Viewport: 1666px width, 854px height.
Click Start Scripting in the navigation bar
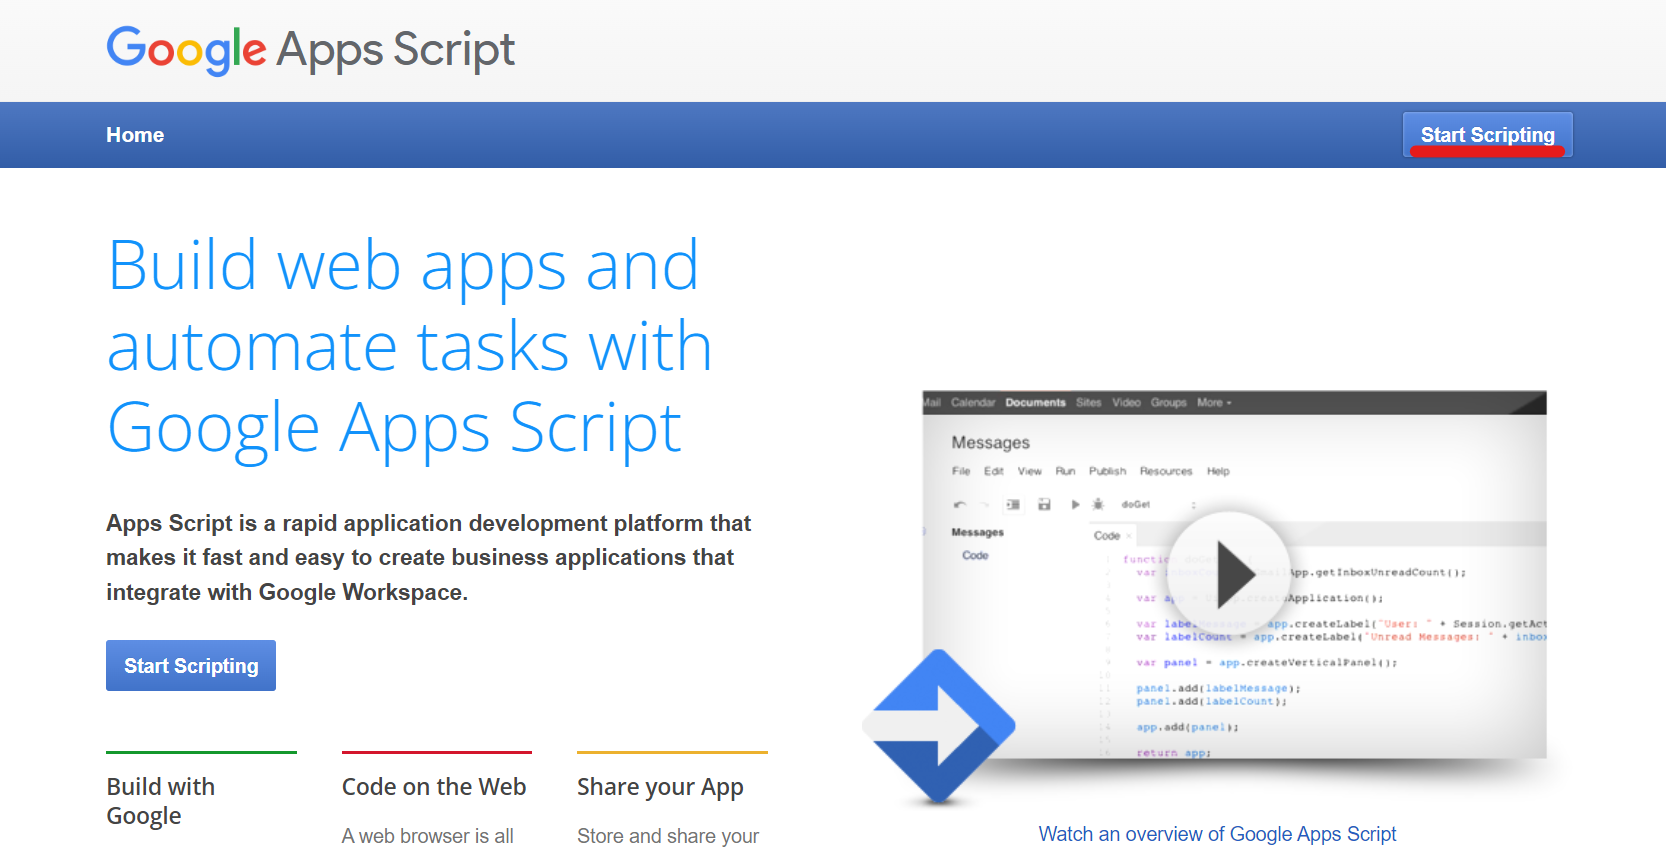(1487, 135)
